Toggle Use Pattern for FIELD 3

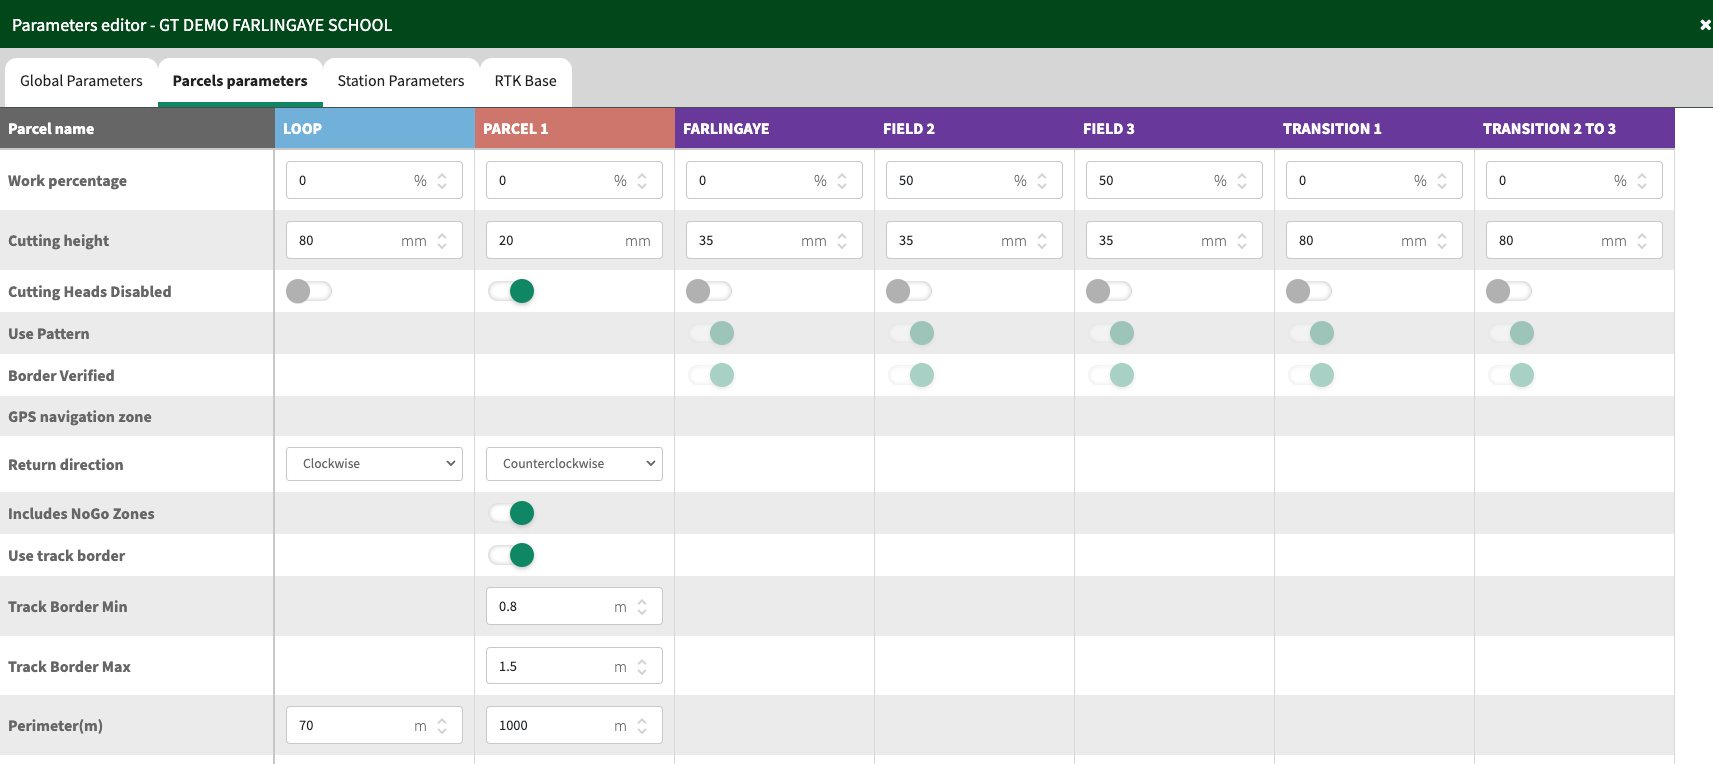[x=1111, y=333]
